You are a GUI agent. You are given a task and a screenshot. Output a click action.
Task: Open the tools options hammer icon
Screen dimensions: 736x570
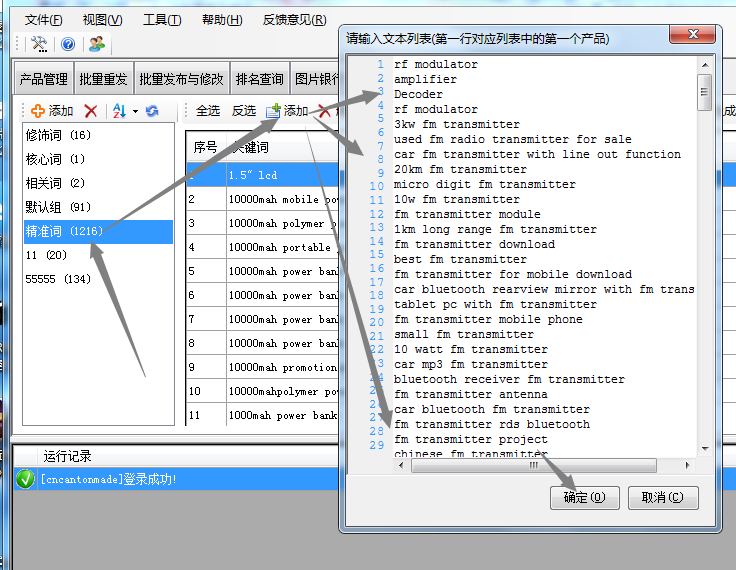click(39, 44)
